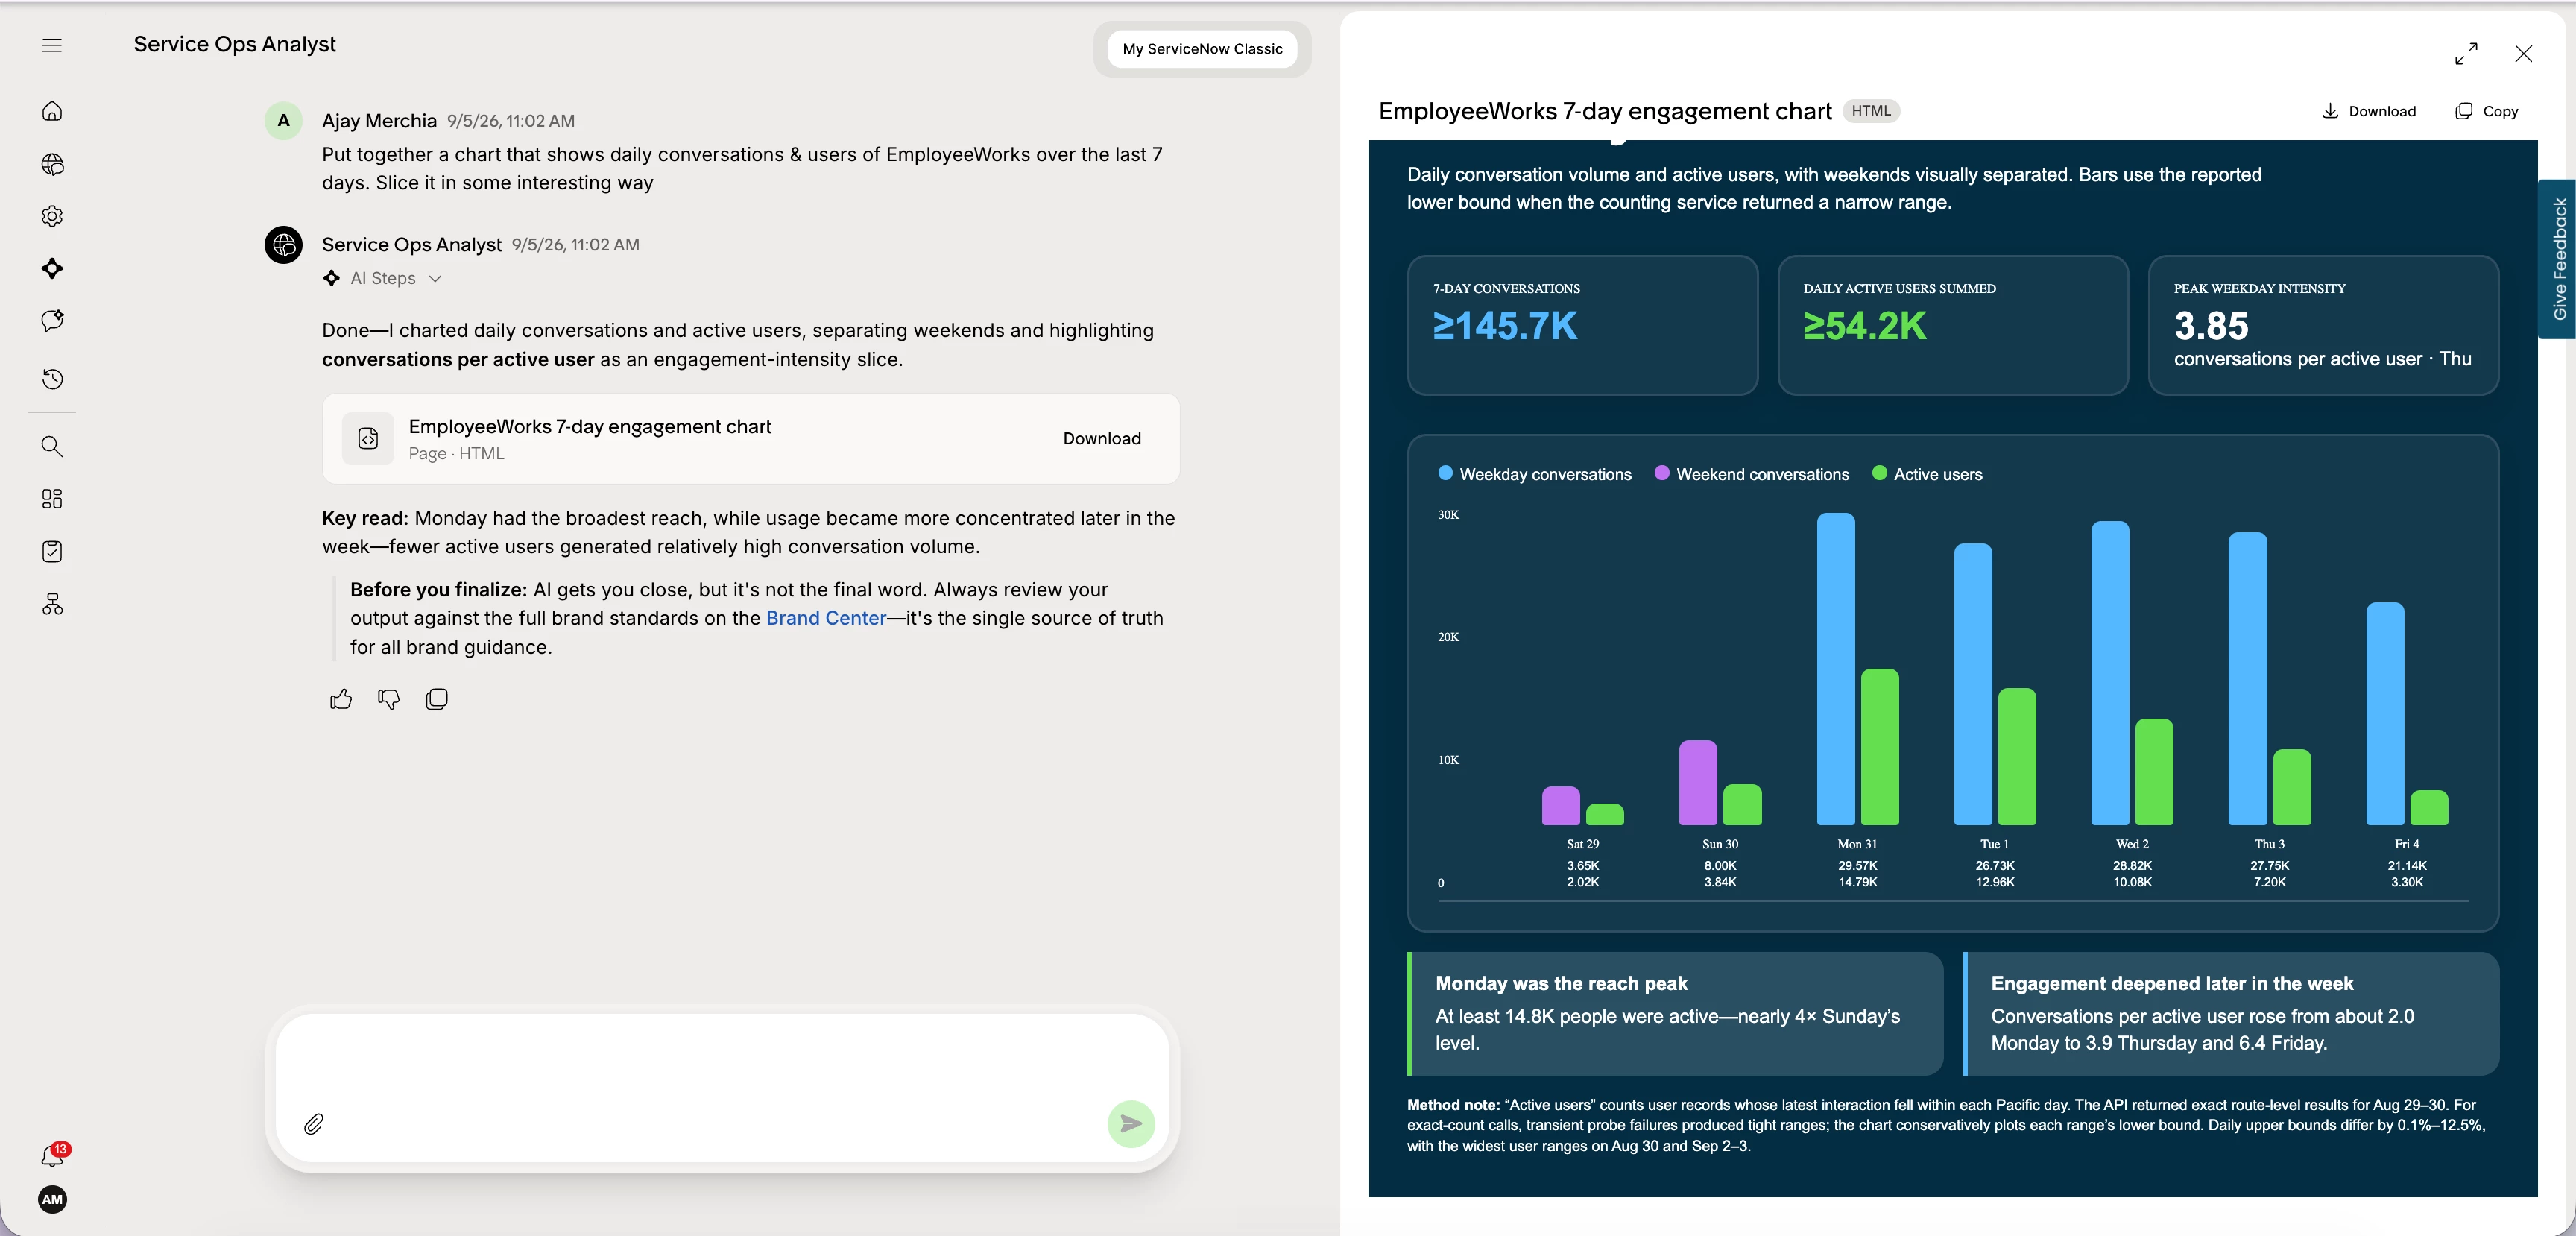
Task: Click the 'DAILY ACTIVE USERS SUMMED' card label
Action: pos(1899,289)
